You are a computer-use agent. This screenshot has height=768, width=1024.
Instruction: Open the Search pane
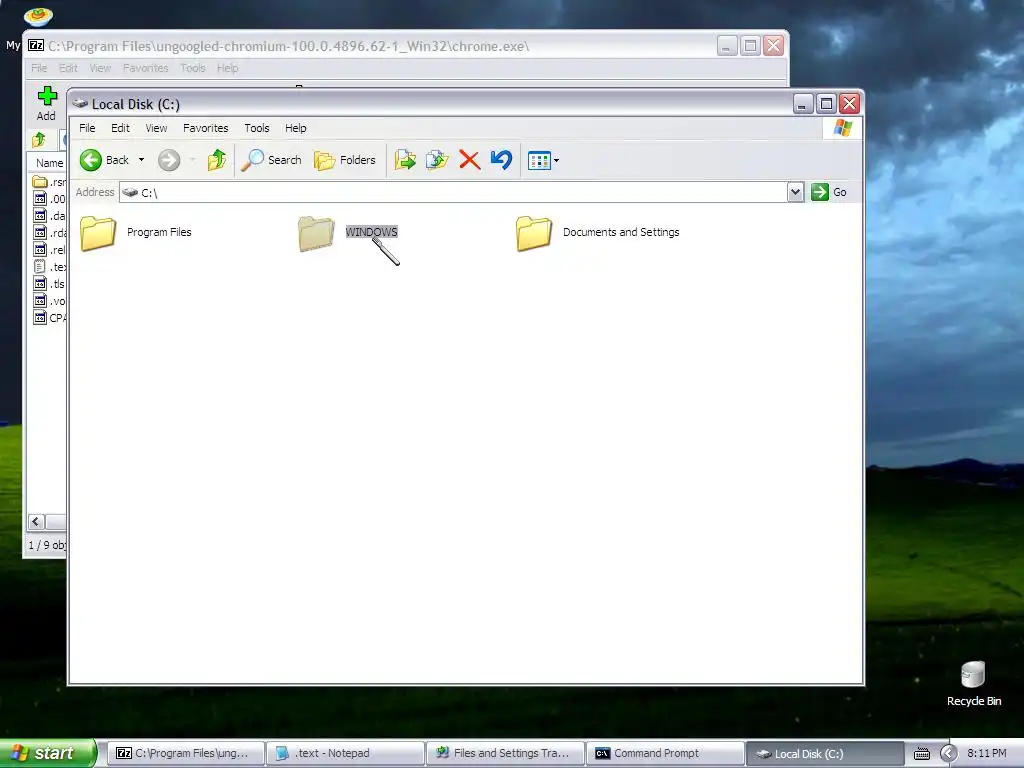[x=271, y=160]
